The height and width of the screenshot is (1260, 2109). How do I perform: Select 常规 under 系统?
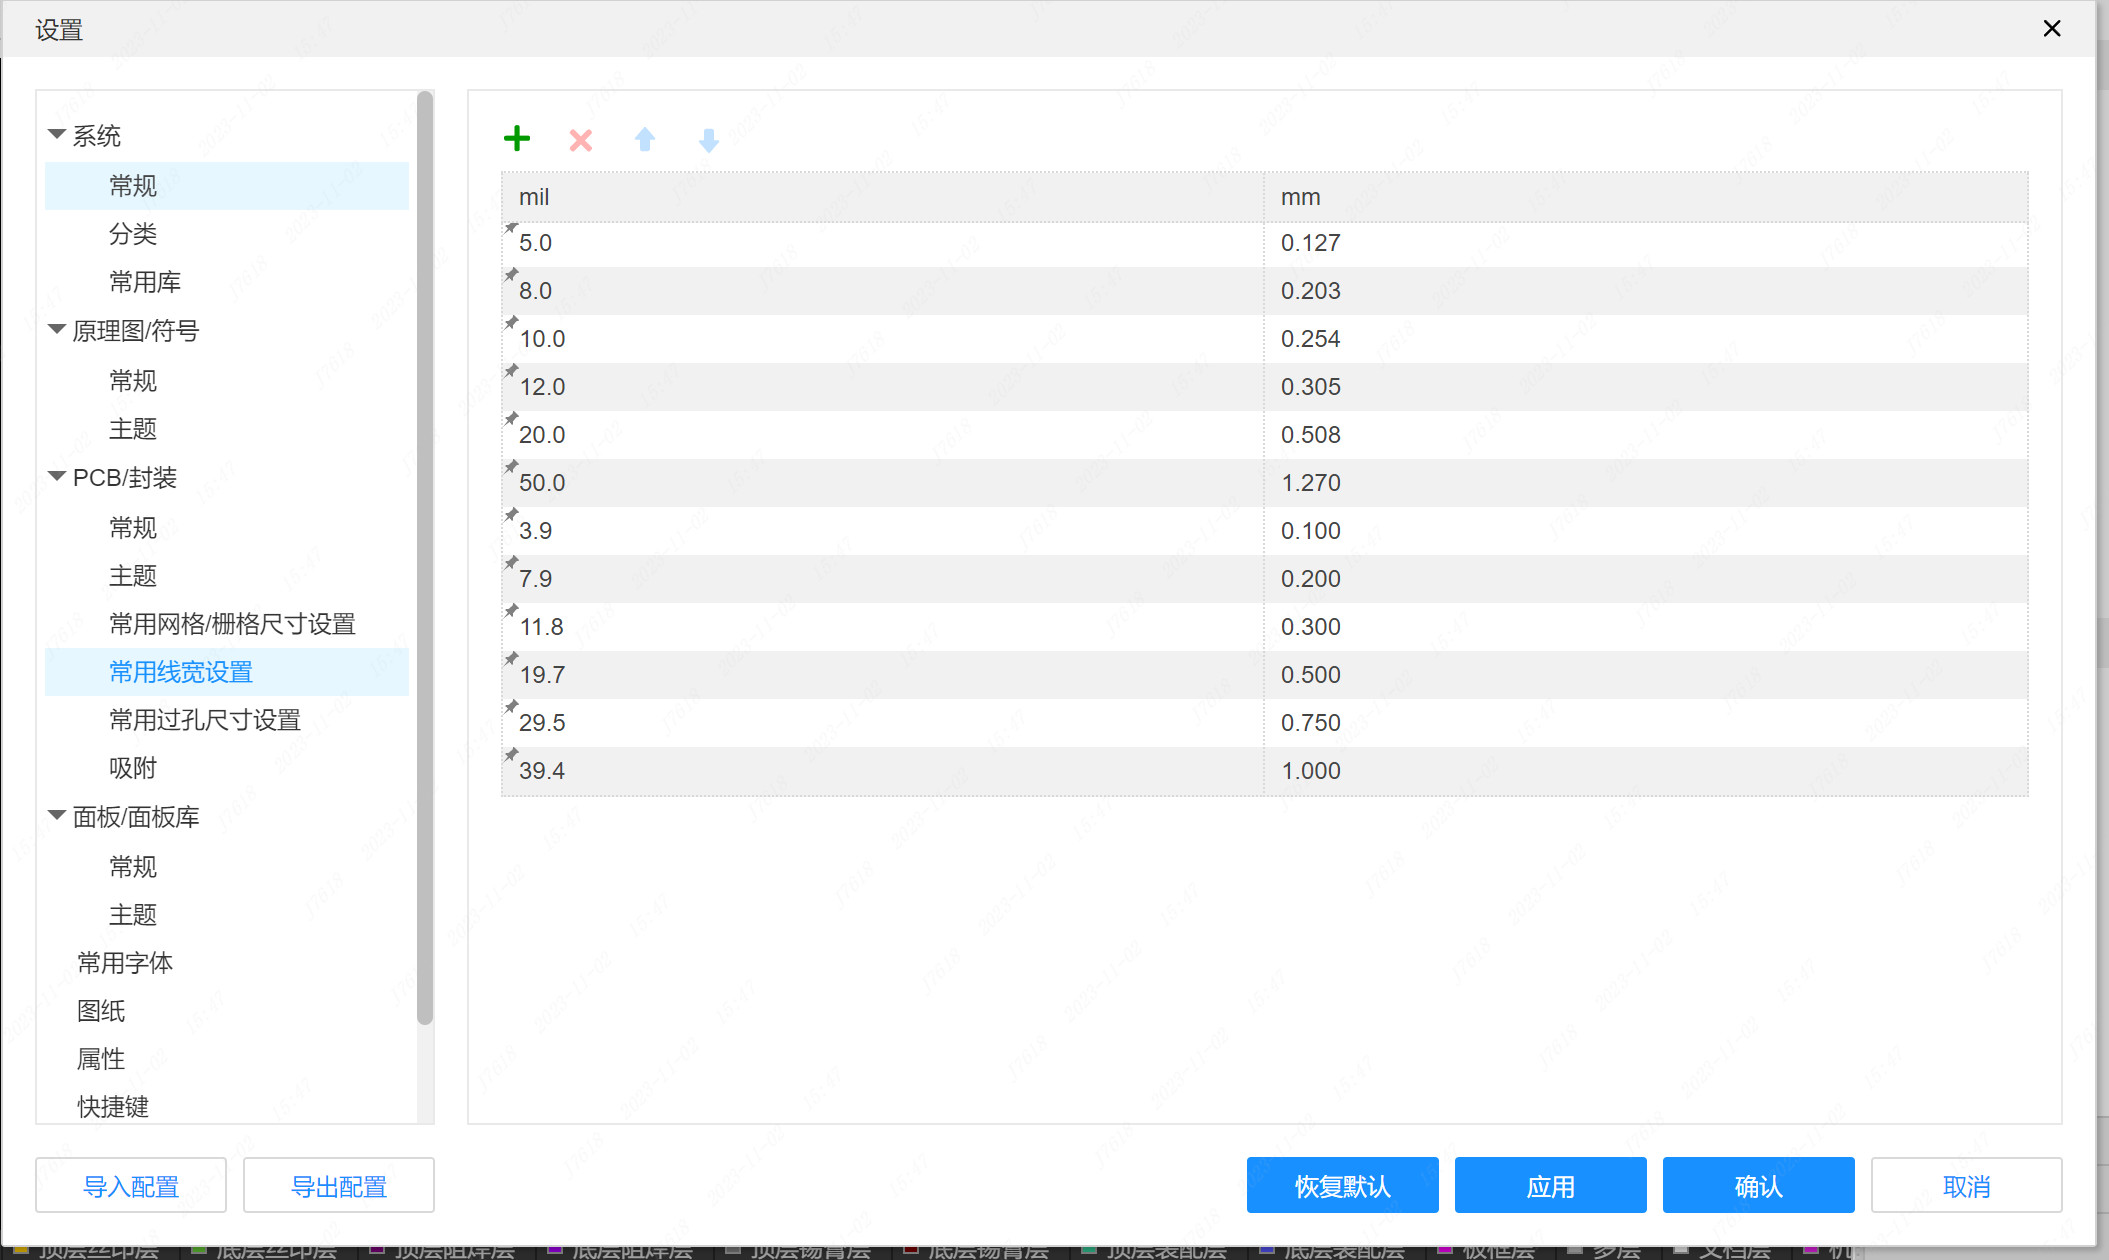(x=227, y=186)
